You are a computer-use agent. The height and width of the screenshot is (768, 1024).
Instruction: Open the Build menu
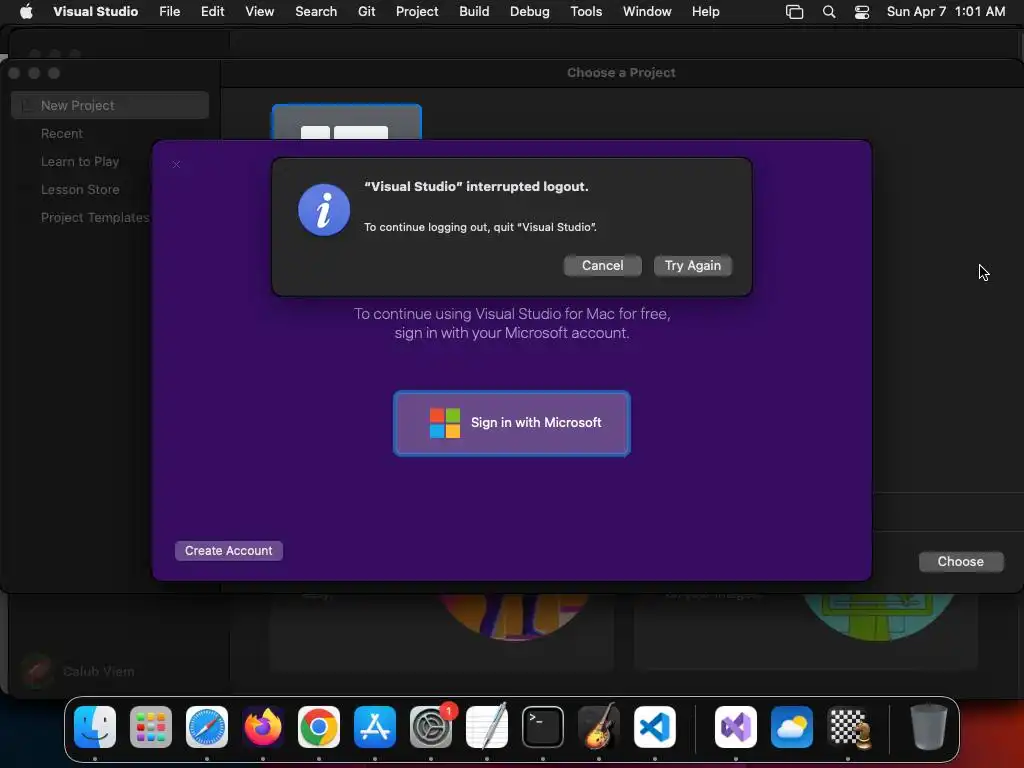pos(474,11)
